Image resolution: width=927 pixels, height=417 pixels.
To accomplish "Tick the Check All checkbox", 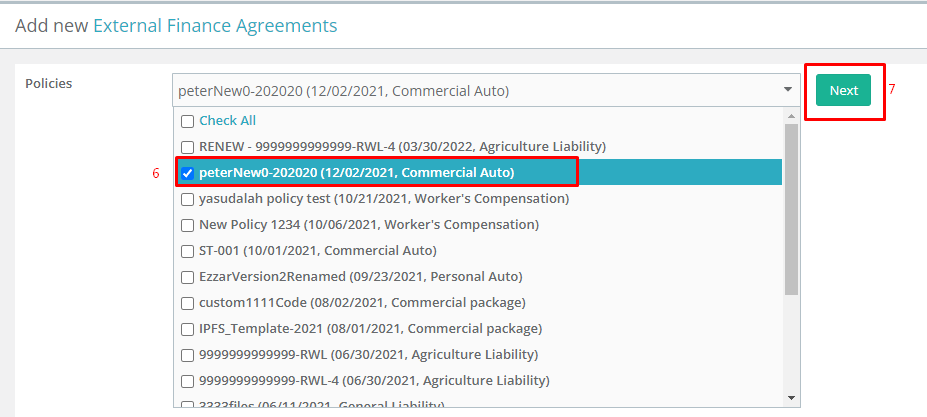I will [187, 121].
